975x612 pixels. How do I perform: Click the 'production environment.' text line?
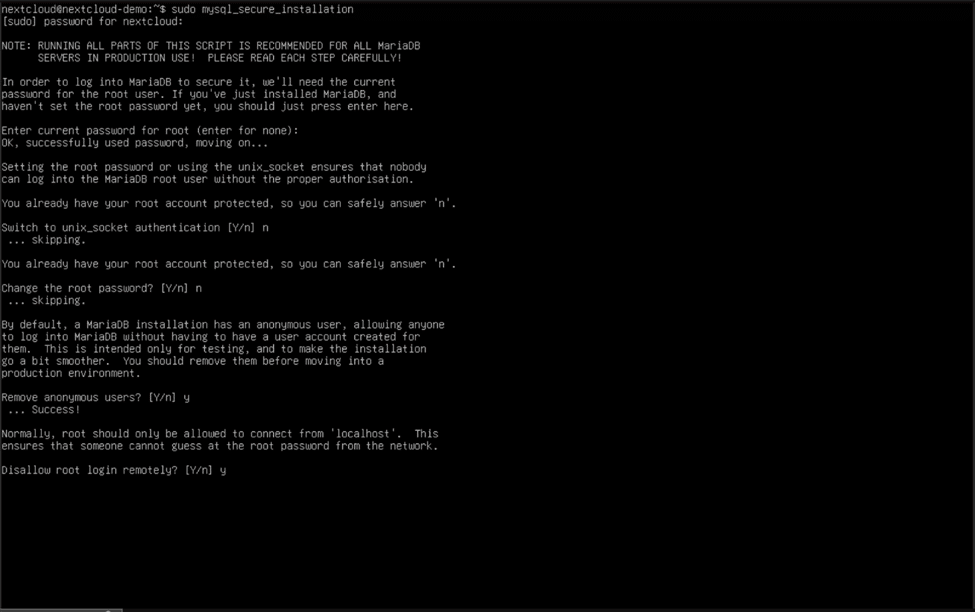tap(71, 373)
